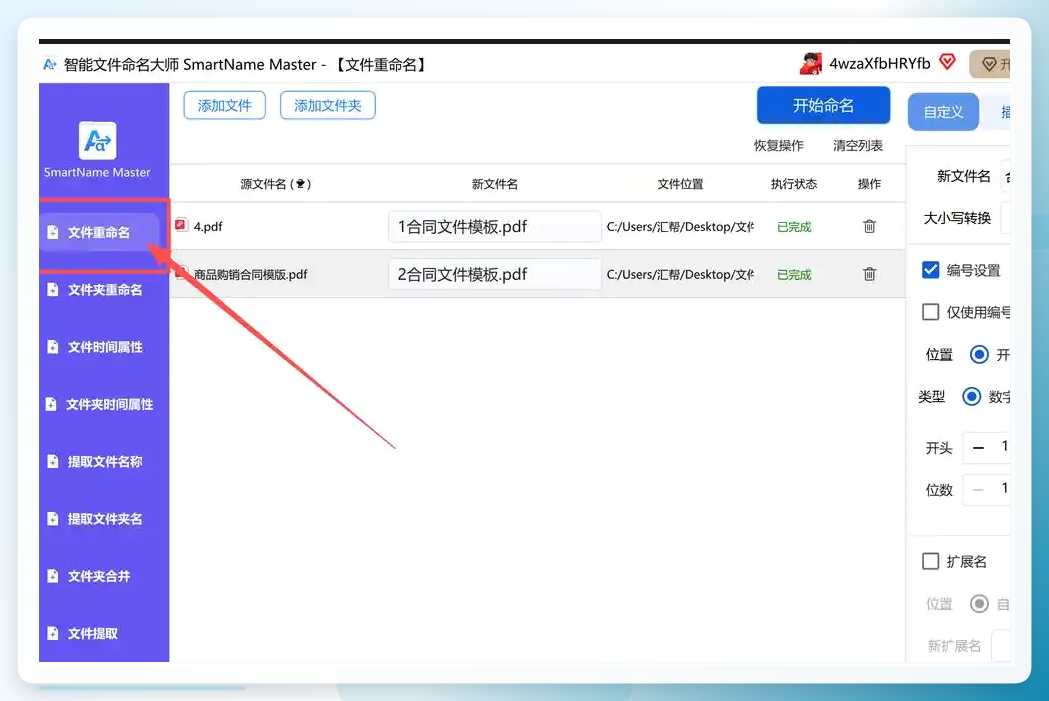
Task: Open the 文件重命名 sidebar item
Action: 99,232
